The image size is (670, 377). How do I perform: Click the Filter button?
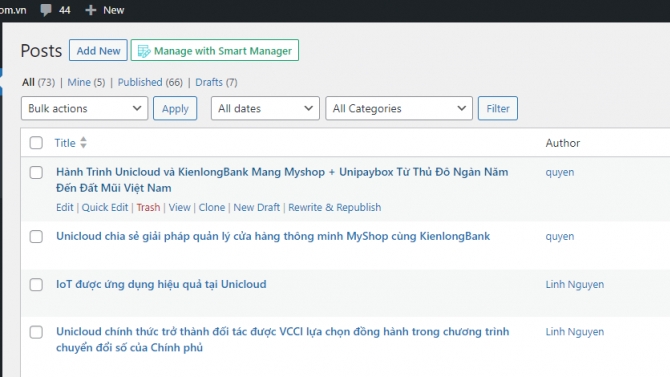click(497, 108)
